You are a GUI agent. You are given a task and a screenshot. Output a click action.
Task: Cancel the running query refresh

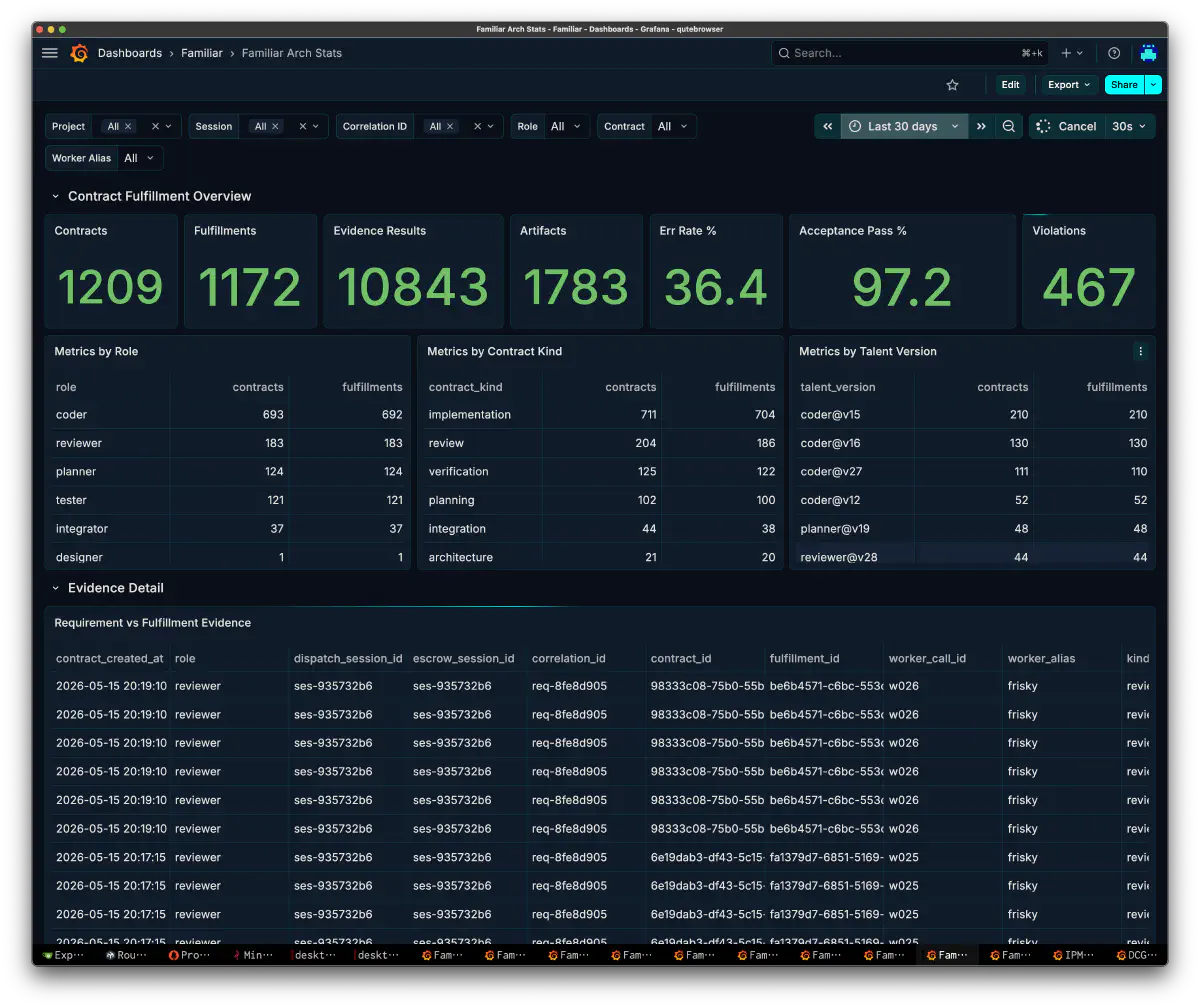1068,126
